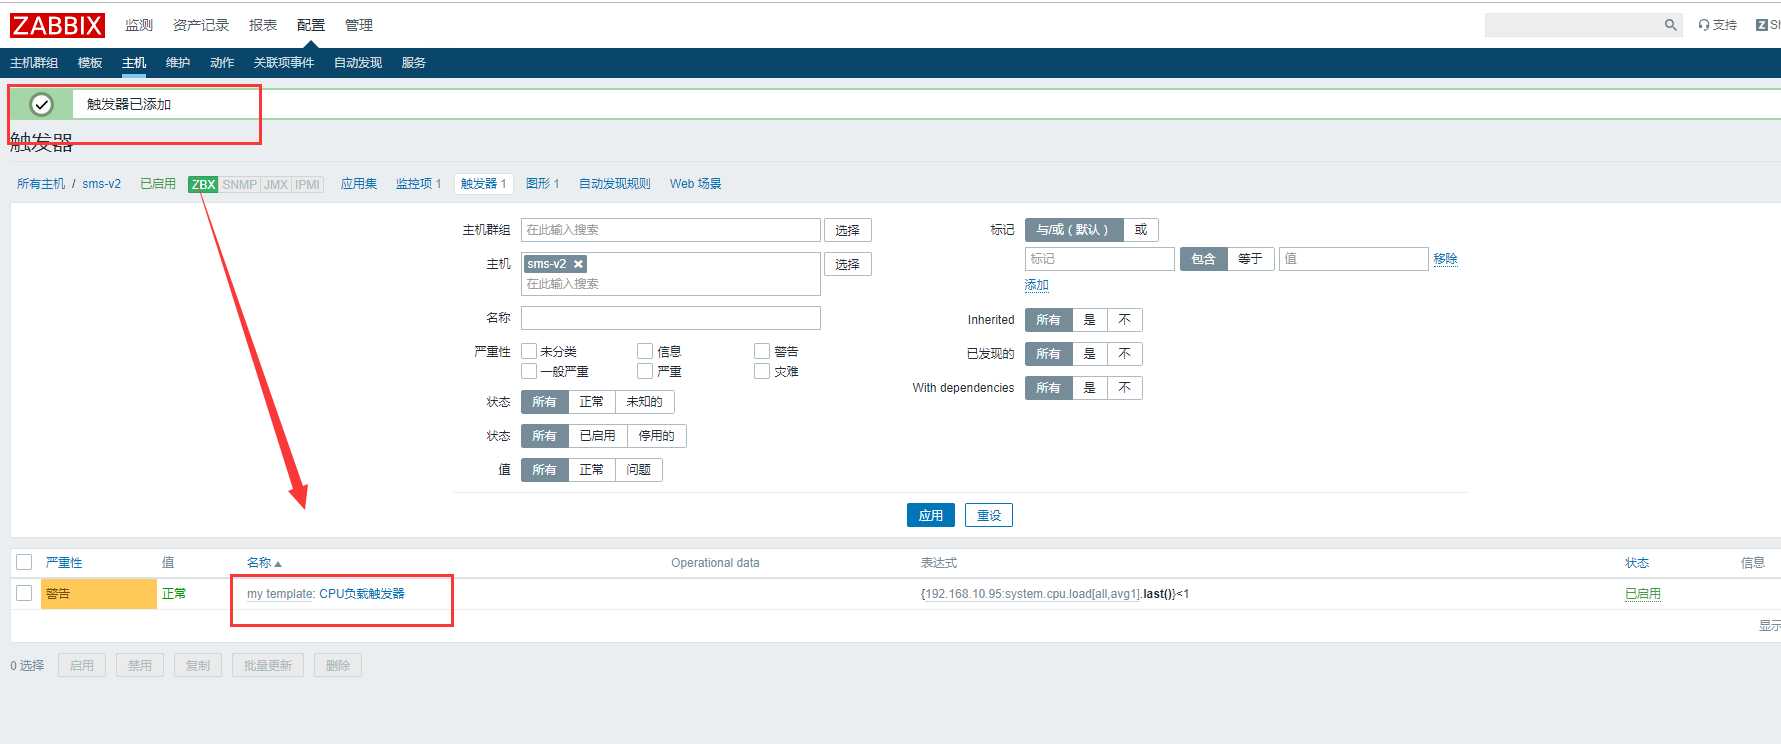Open sms-v2 host breadcrumb link
The image size is (1781, 744).
(x=102, y=184)
